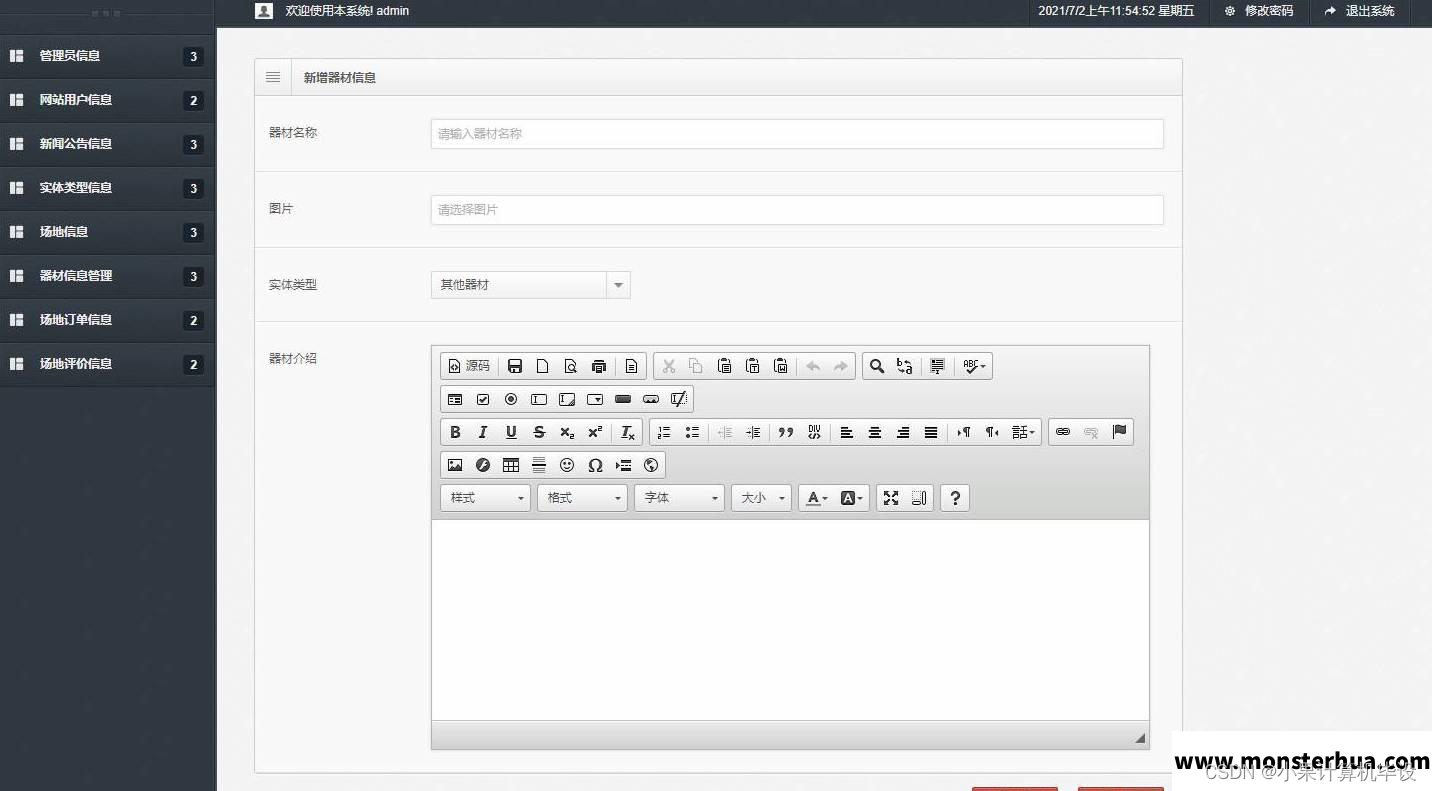The height and width of the screenshot is (791, 1432).
Task: Open Find with the magnifier icon
Action: pos(877,366)
